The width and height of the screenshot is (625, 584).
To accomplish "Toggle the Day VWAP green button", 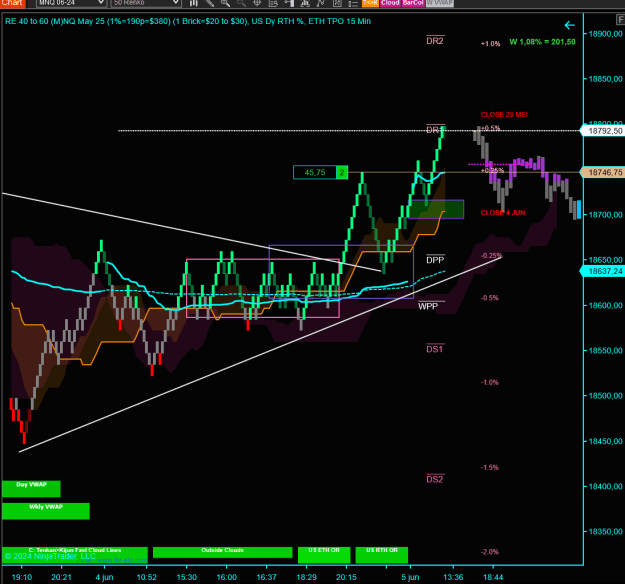I will [31, 489].
